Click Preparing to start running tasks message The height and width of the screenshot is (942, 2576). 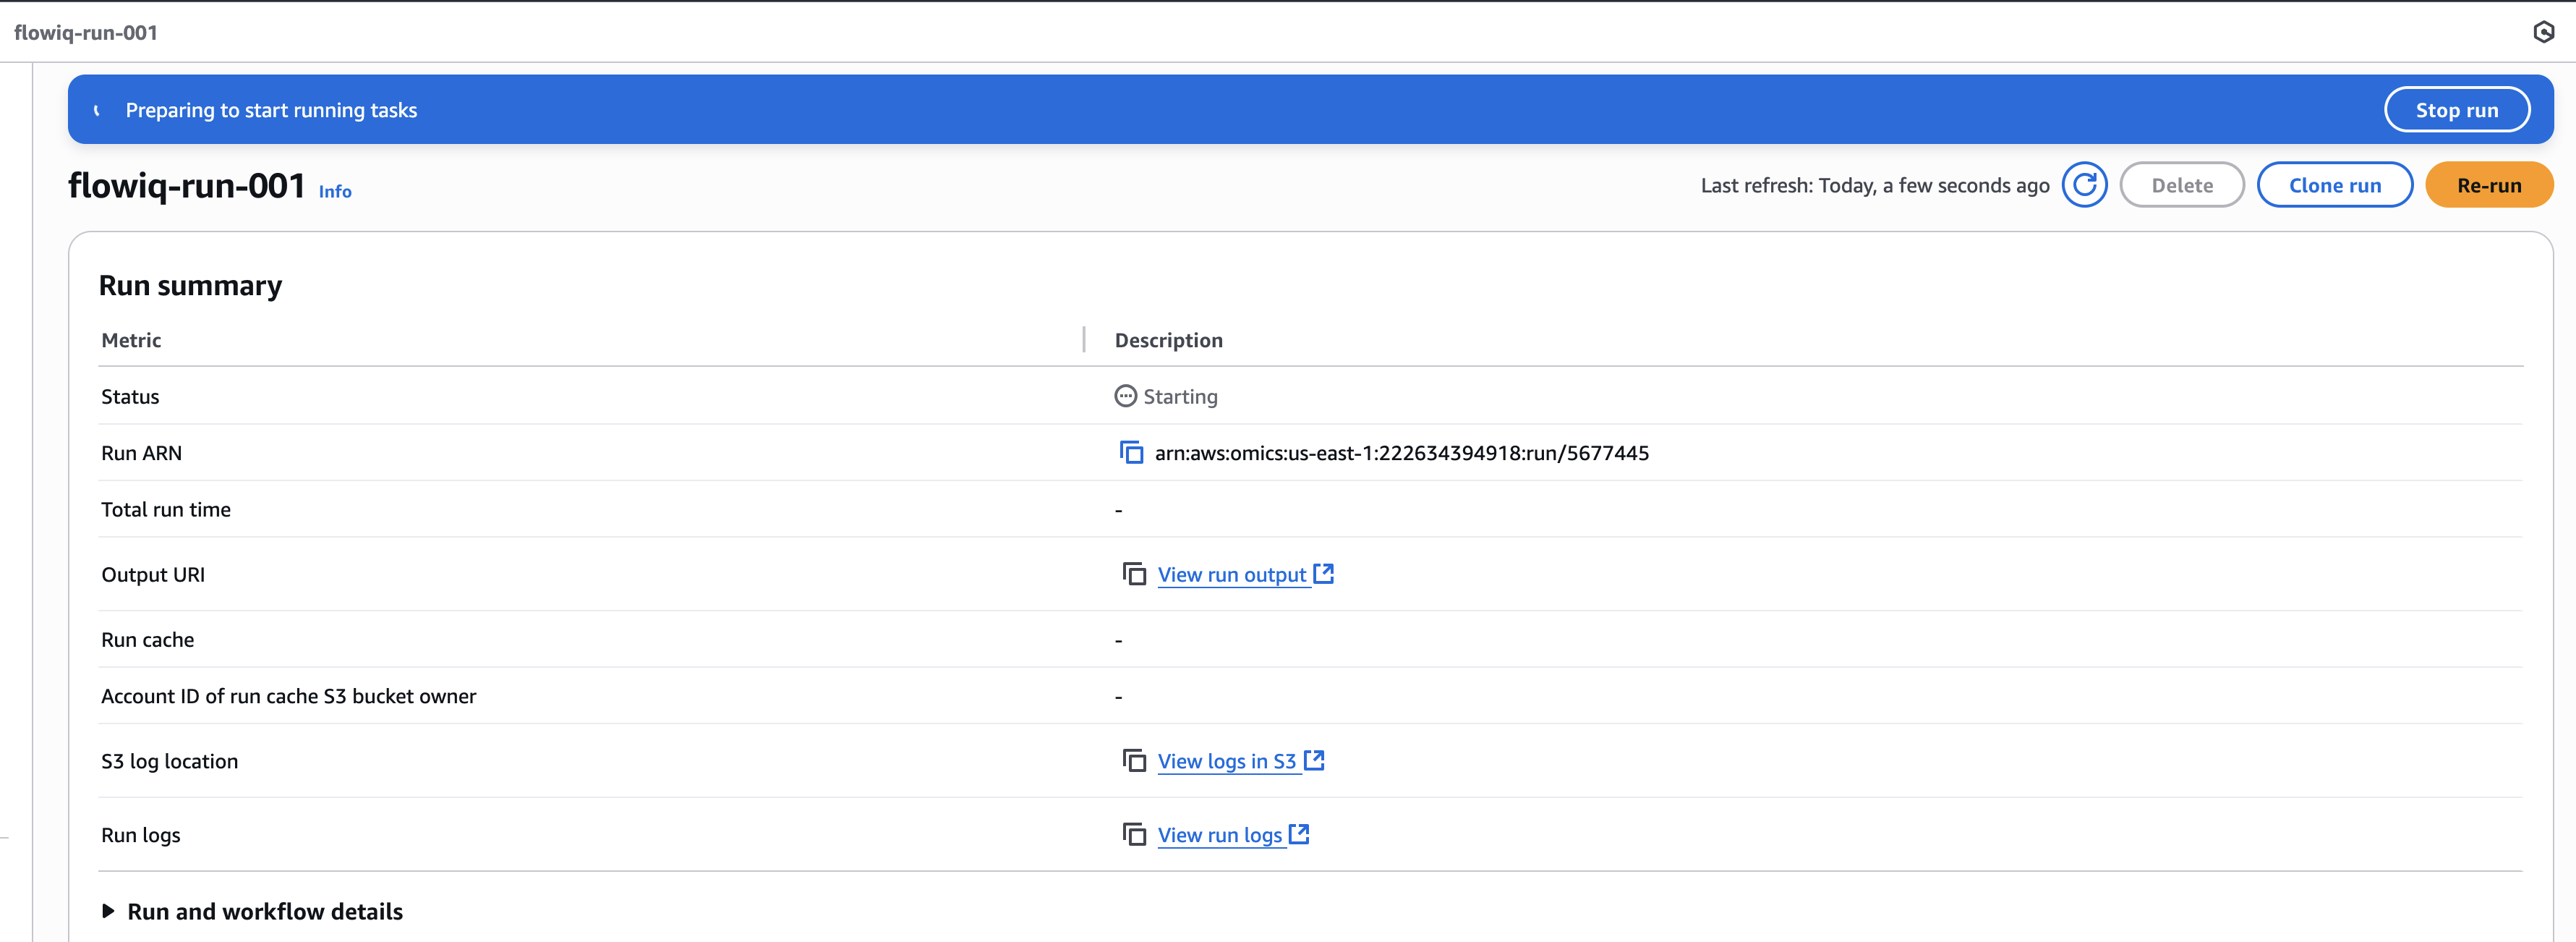[271, 110]
